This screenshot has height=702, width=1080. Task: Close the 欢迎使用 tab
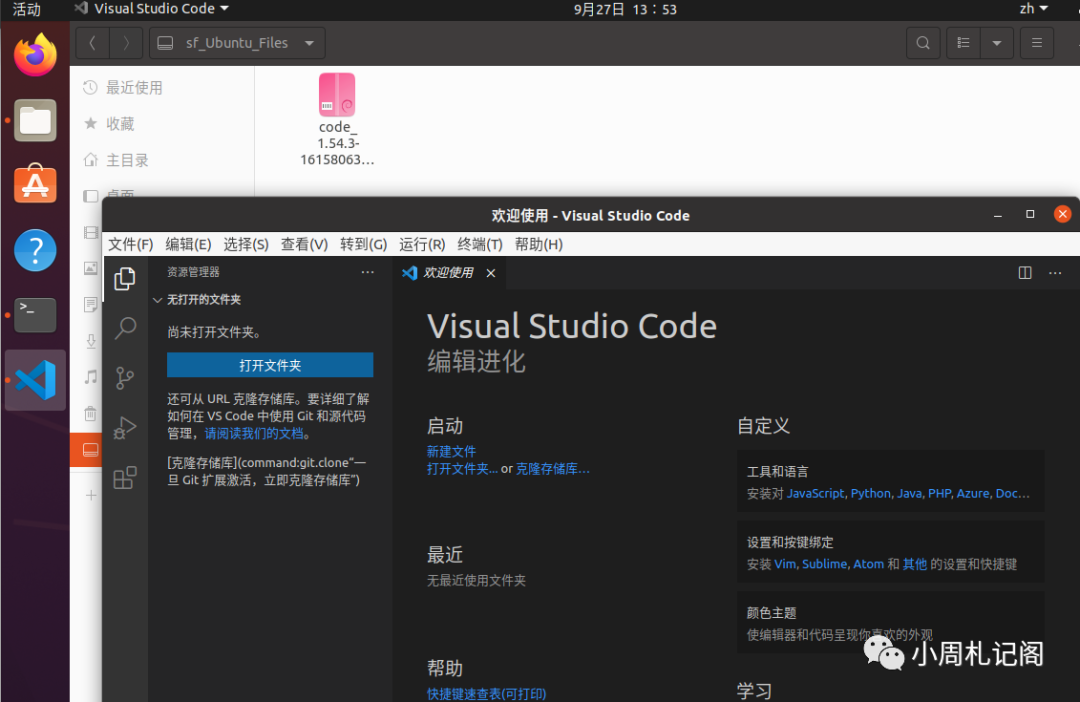490,273
